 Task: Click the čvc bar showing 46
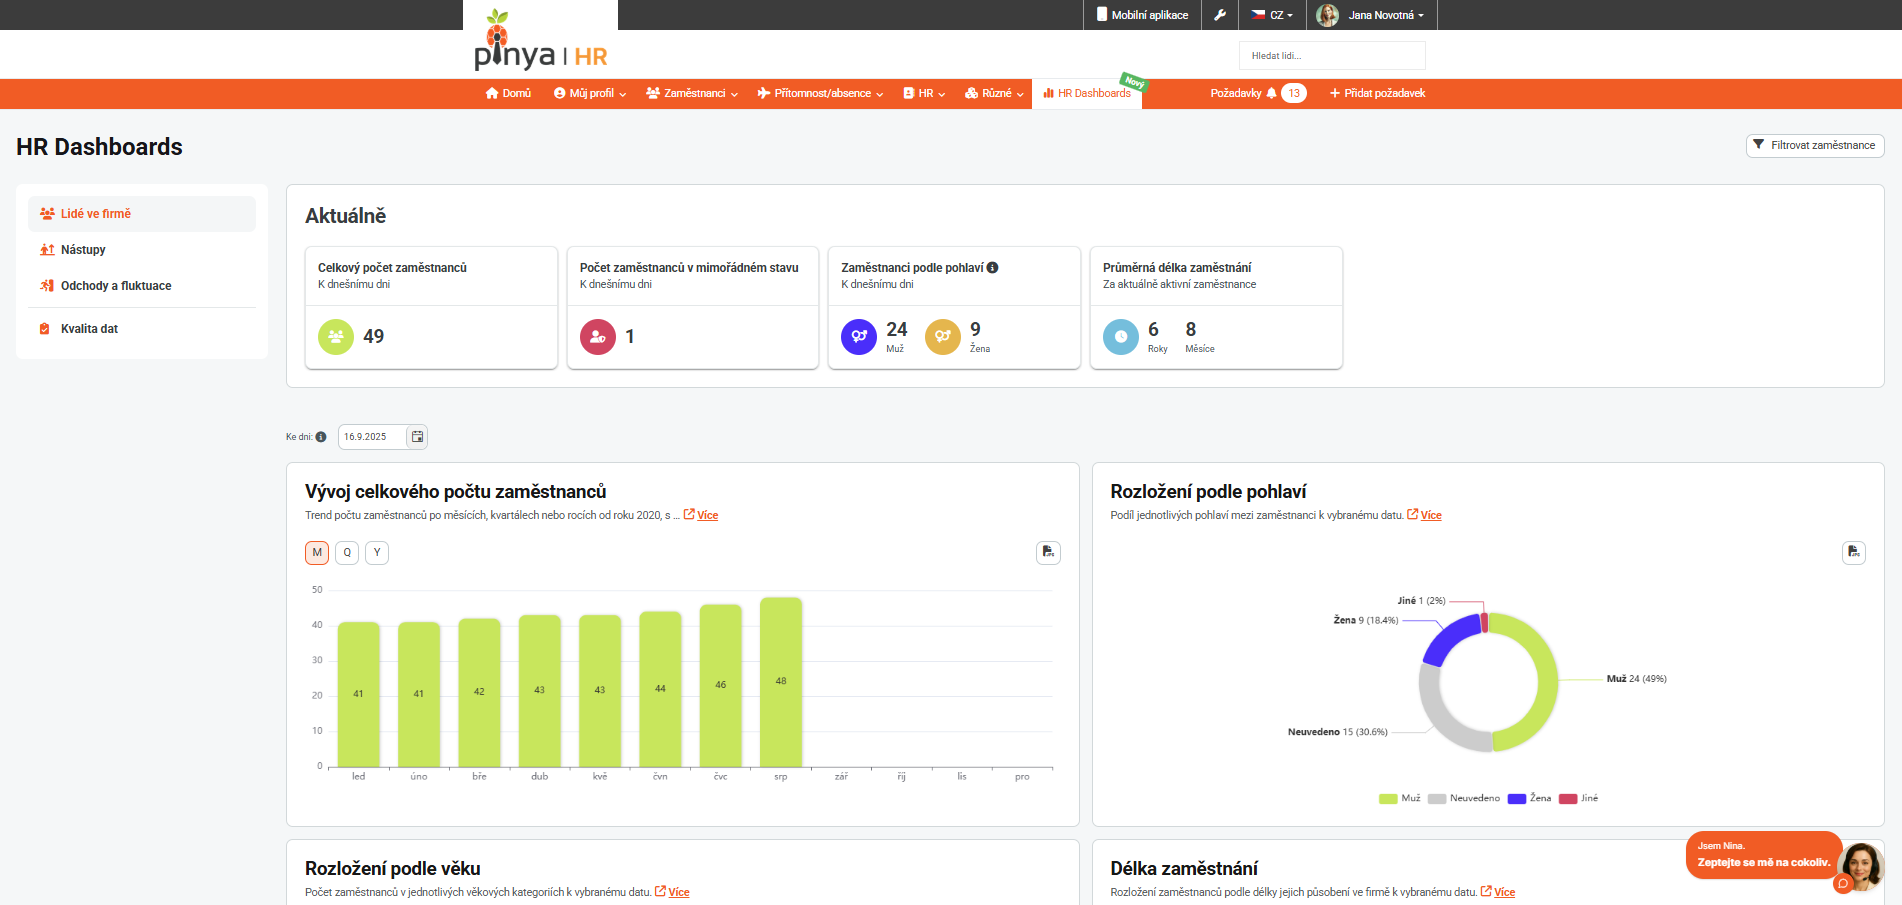point(721,686)
